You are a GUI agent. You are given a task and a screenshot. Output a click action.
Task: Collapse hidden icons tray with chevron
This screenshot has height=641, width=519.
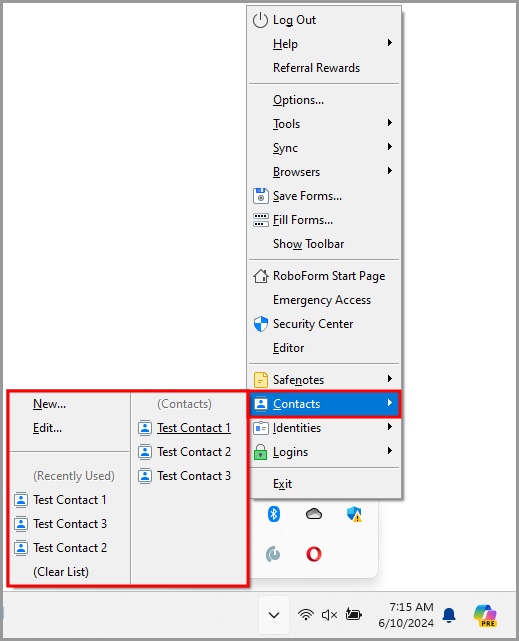pos(274,614)
